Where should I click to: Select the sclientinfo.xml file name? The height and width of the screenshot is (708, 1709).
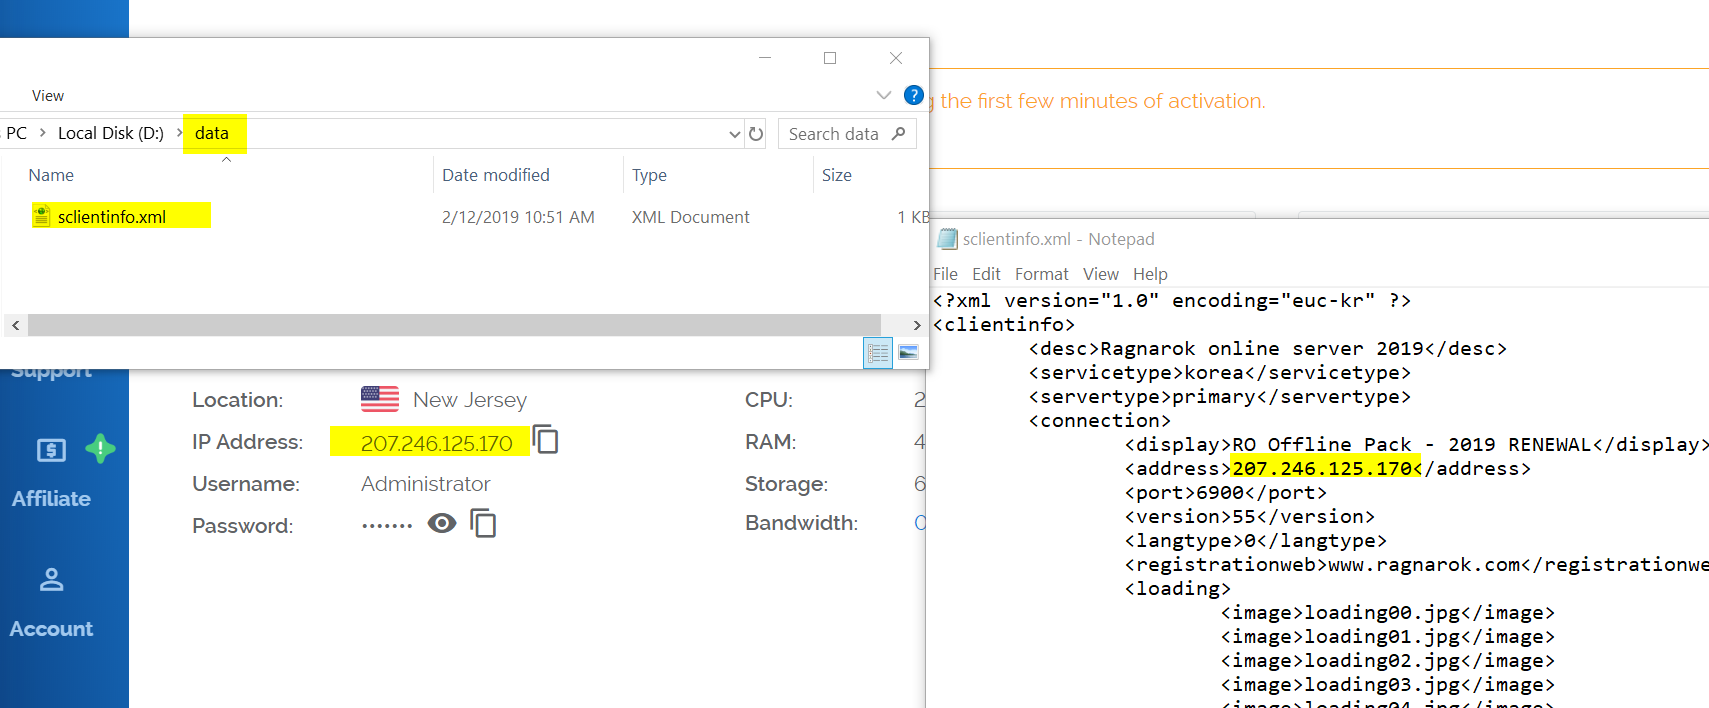click(112, 217)
